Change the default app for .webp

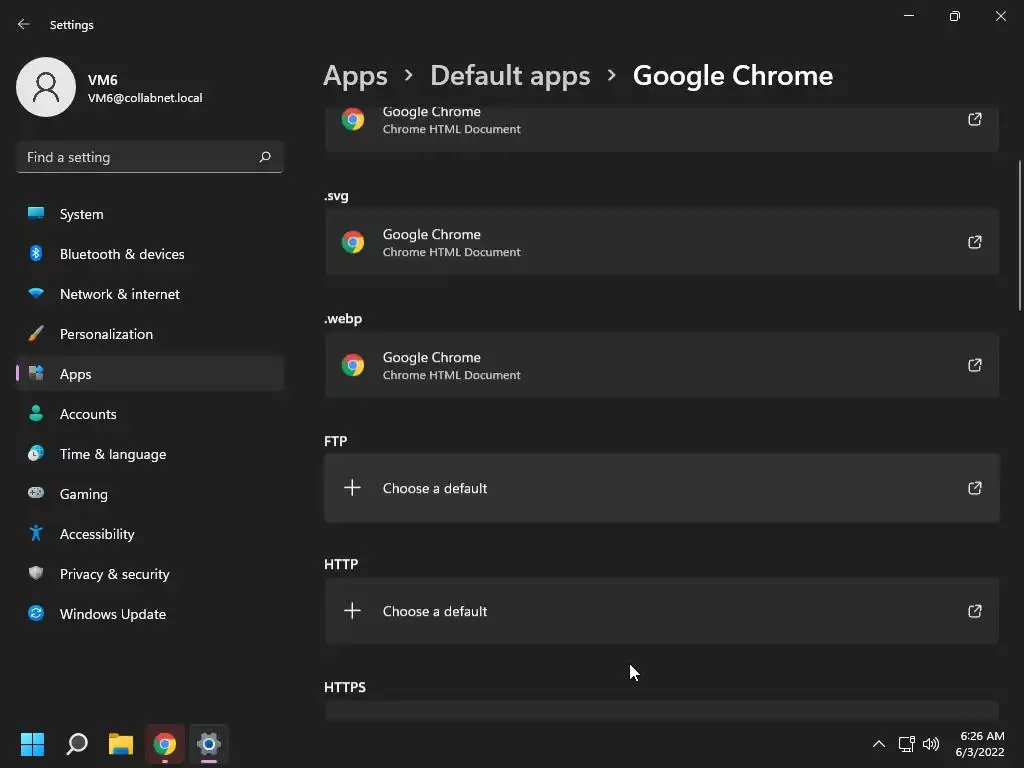(x=660, y=365)
